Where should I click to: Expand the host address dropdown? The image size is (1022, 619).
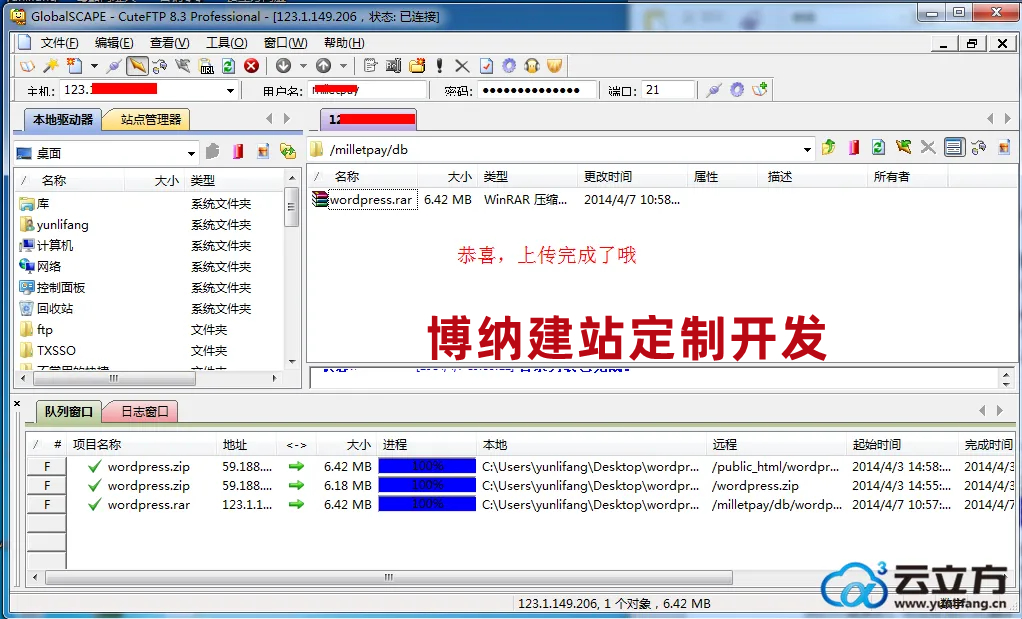click(x=230, y=91)
